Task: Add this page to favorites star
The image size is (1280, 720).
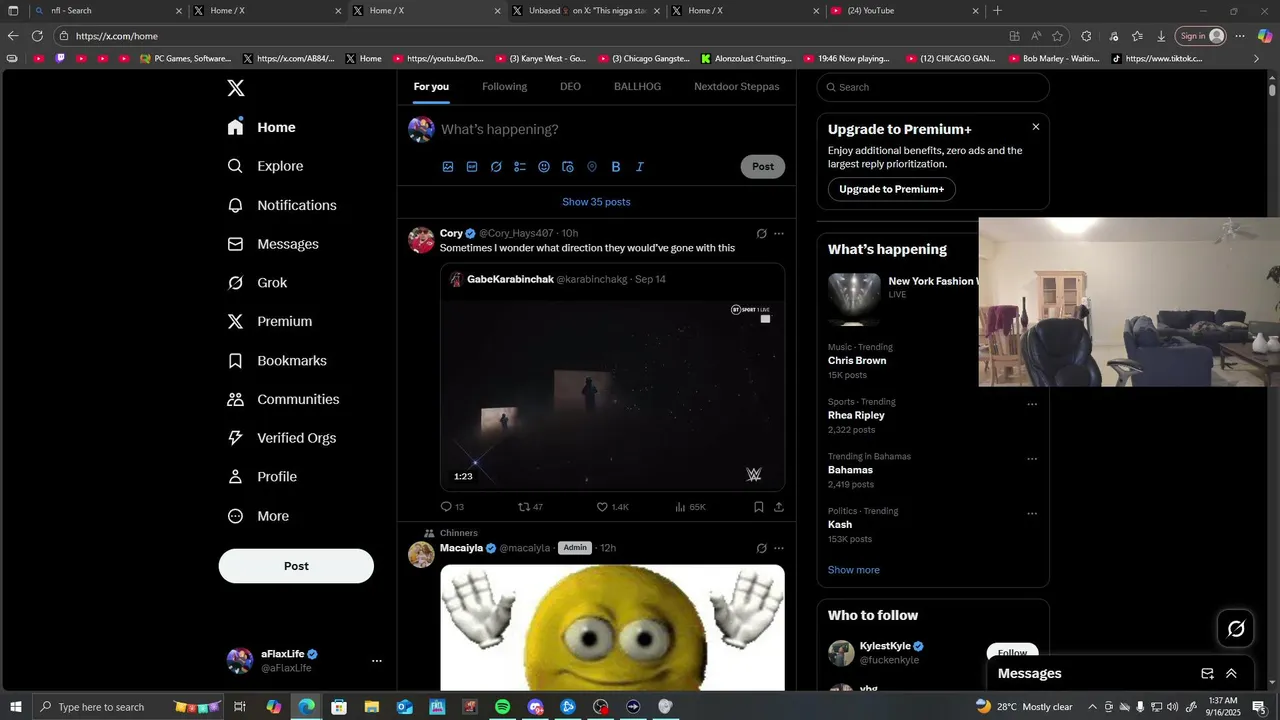Action: pyautogui.click(x=1057, y=36)
